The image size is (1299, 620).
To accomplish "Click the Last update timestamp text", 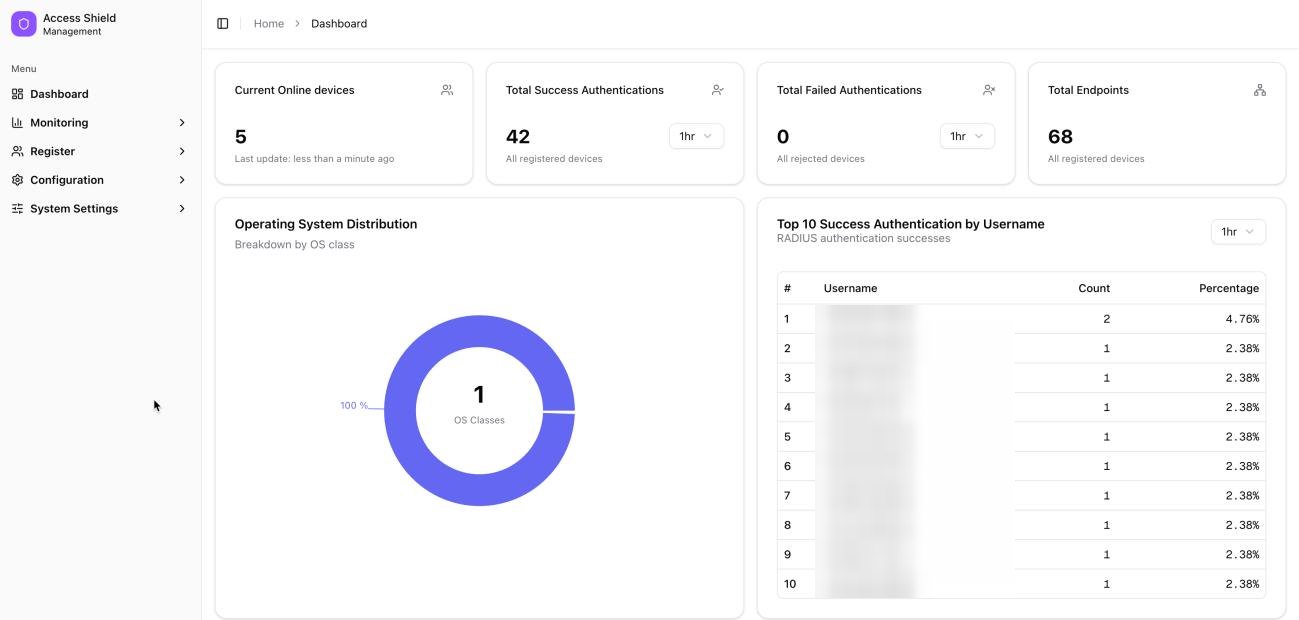I will click(x=314, y=159).
